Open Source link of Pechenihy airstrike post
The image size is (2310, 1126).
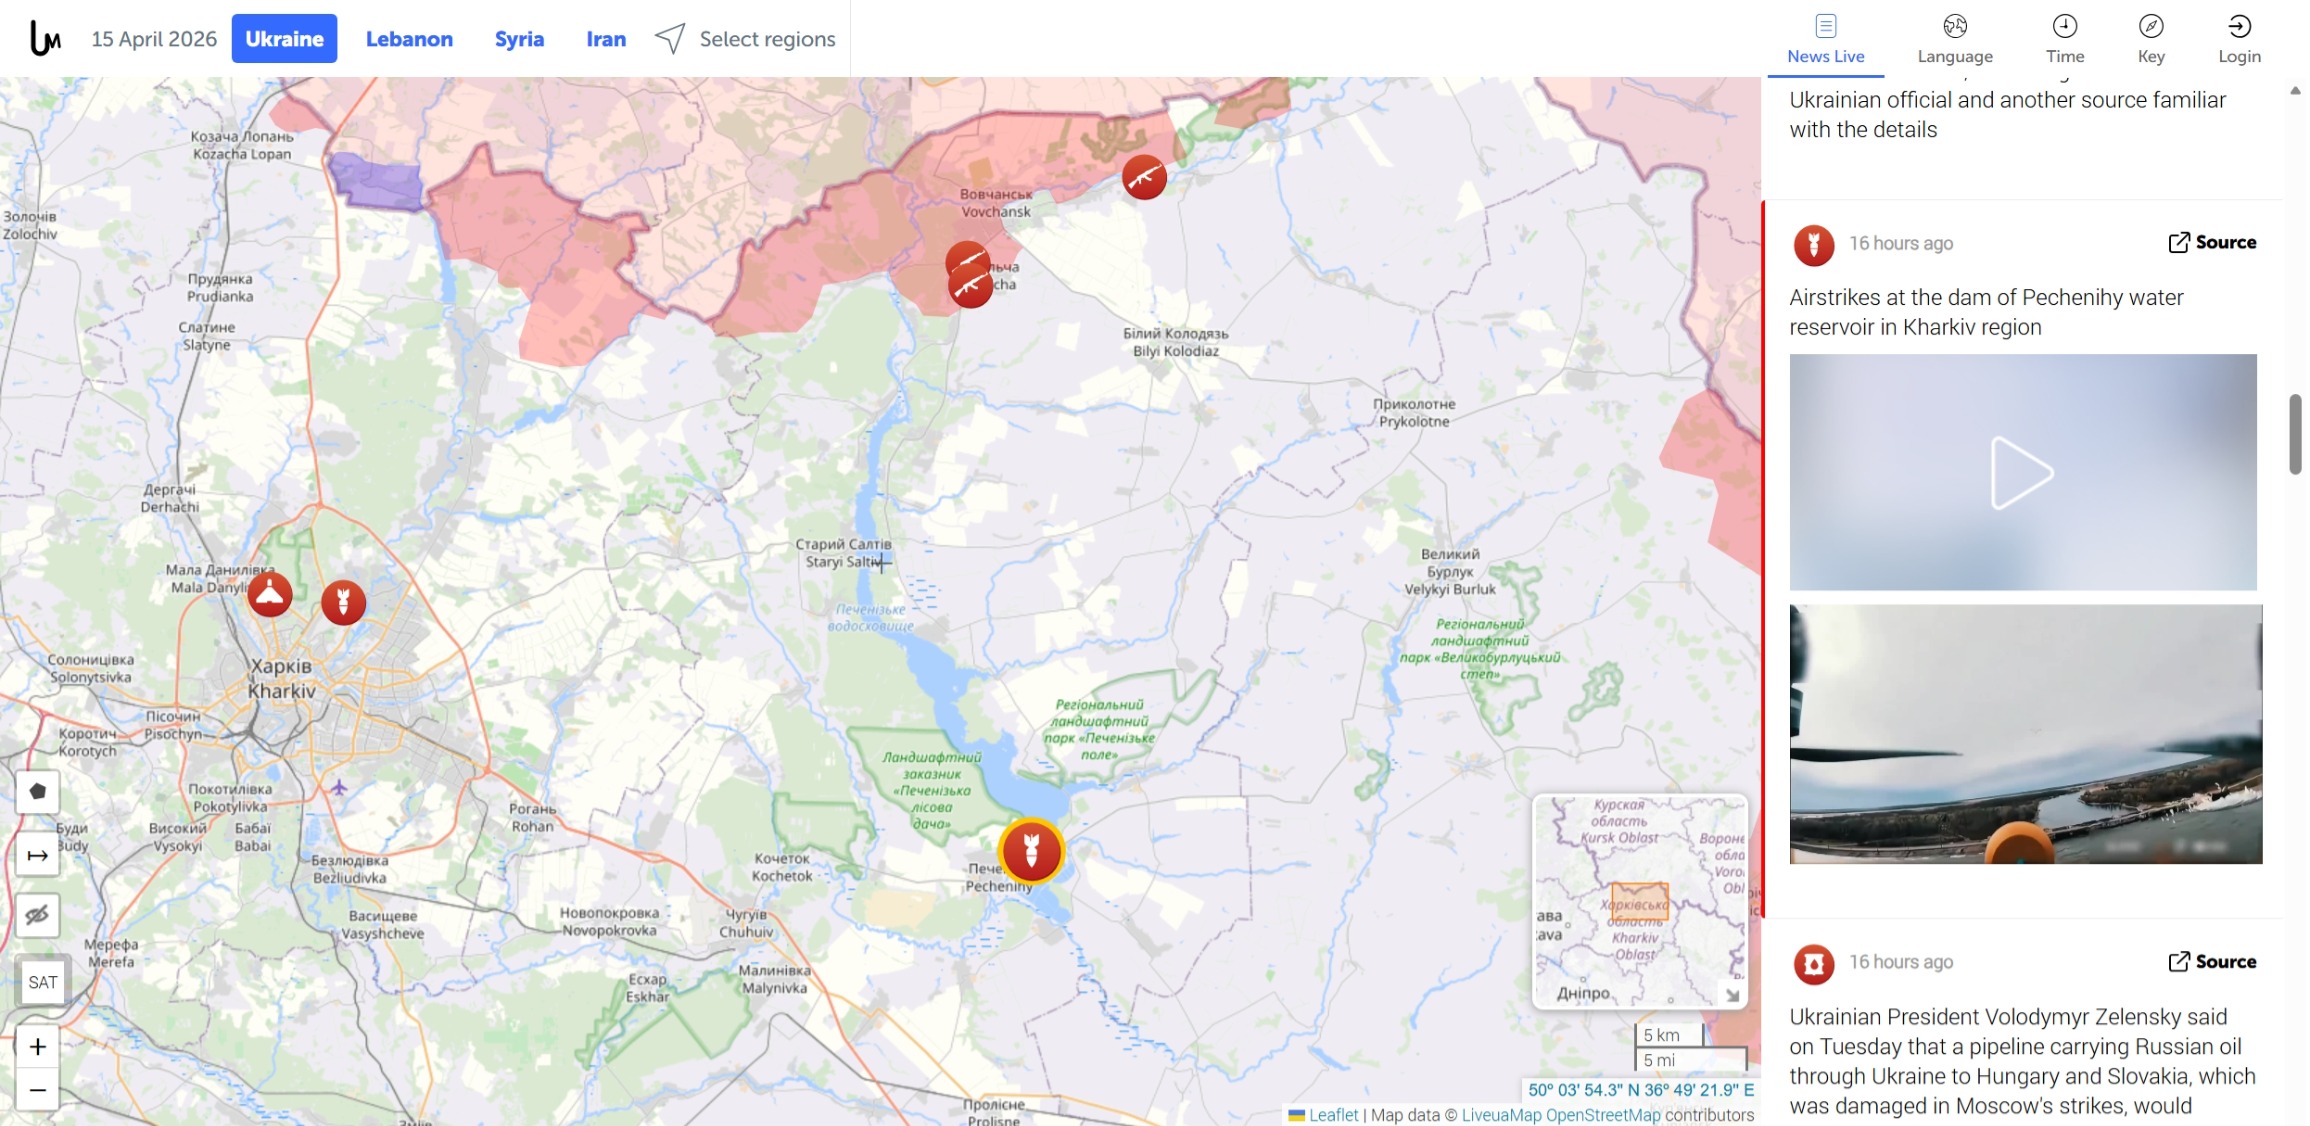(x=2212, y=242)
